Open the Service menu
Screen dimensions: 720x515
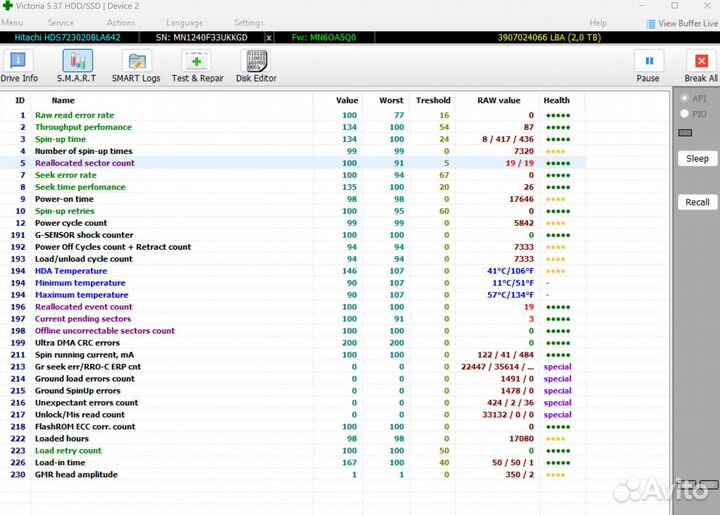61,23
